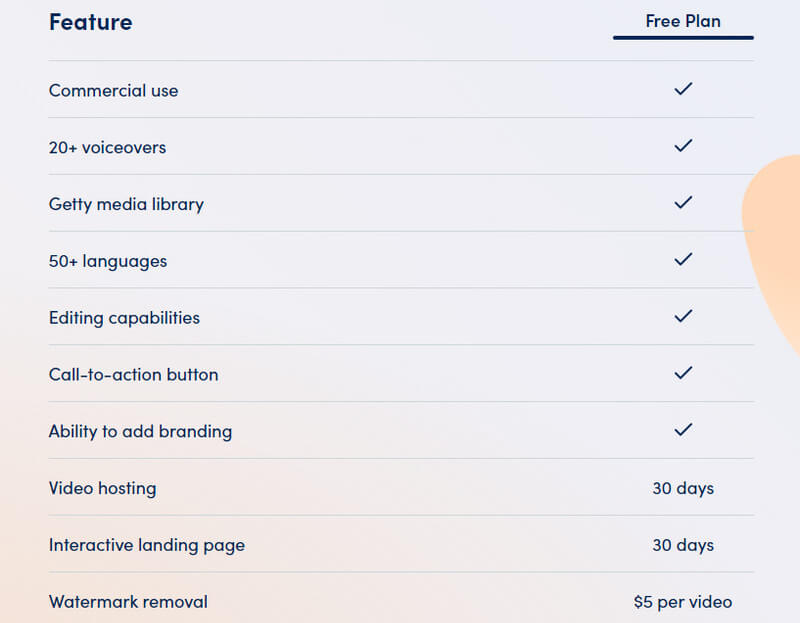Click the Watermark removal feature label
800x623 pixels.
[x=128, y=602]
